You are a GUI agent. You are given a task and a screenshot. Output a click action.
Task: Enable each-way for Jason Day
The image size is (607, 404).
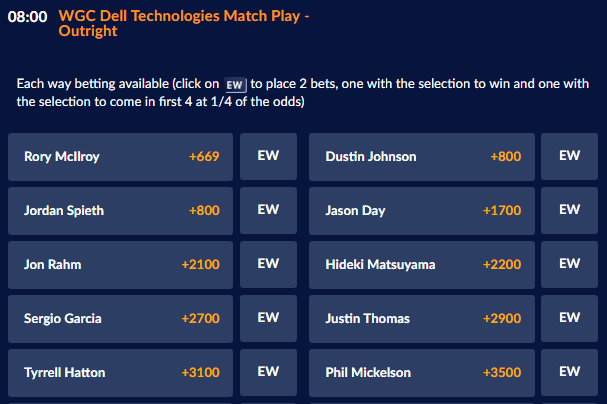(x=569, y=210)
